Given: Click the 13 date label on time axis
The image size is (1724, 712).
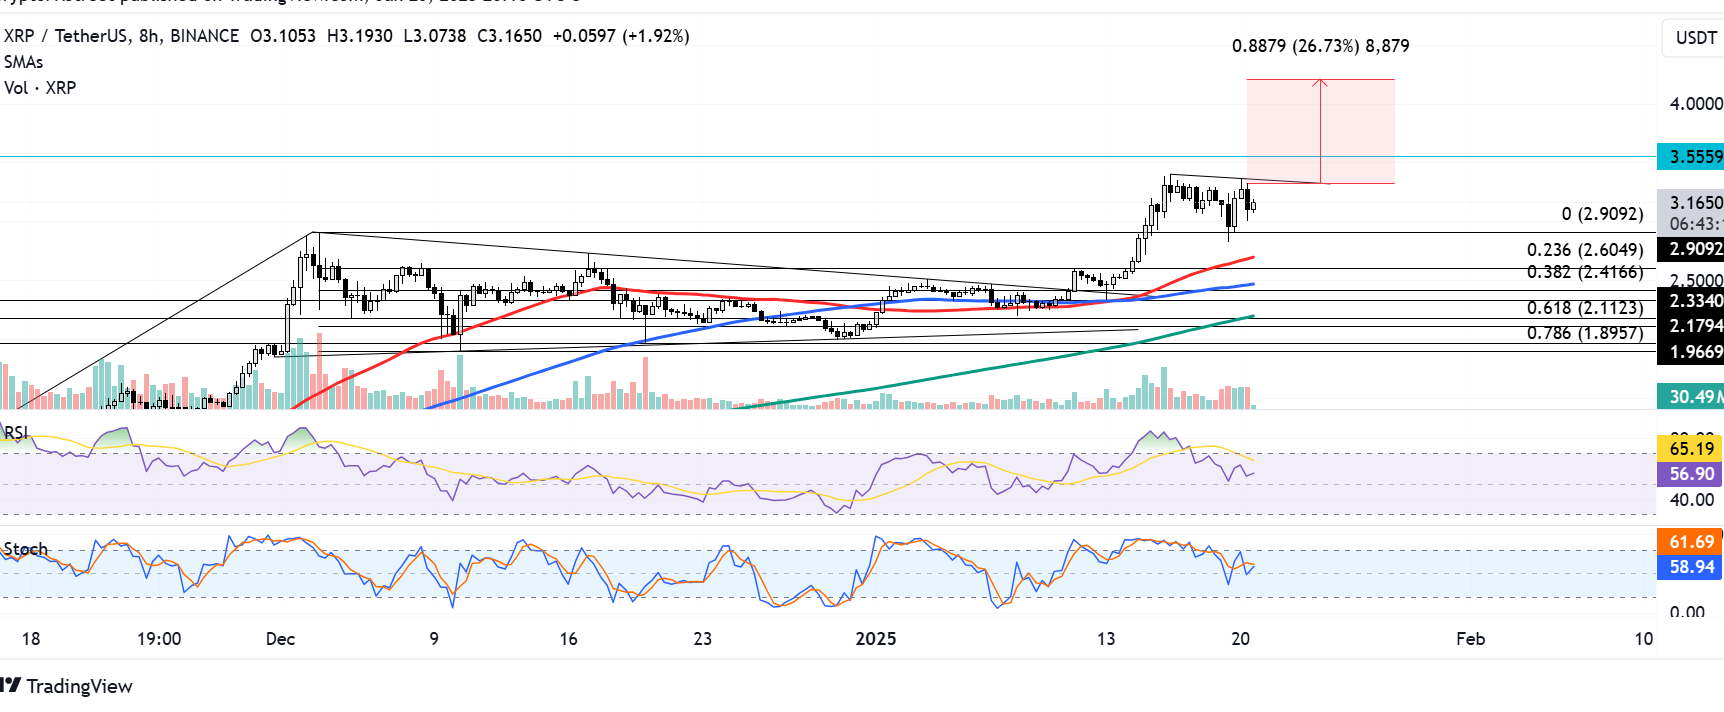Looking at the screenshot, I should click(x=1106, y=639).
